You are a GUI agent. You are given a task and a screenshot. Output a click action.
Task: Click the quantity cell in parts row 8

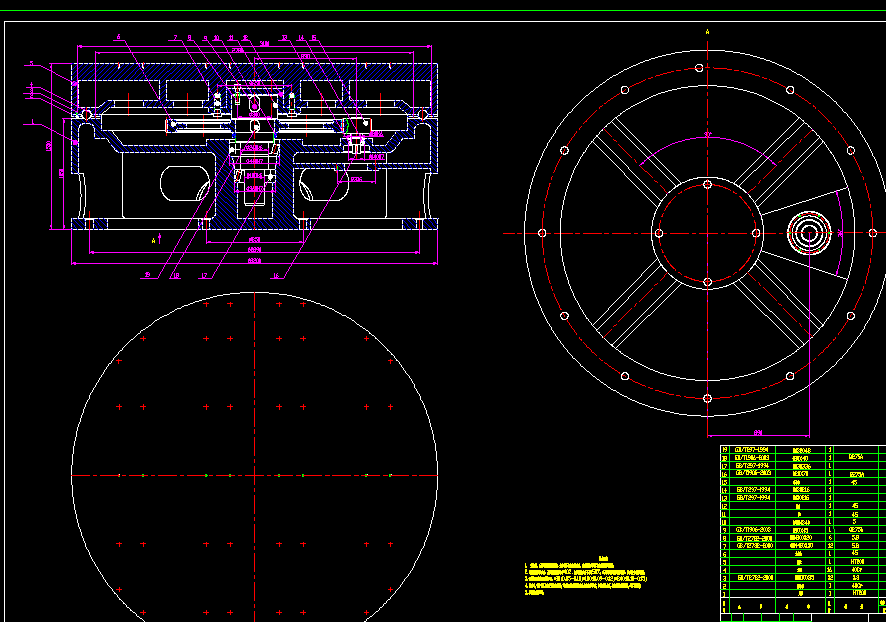click(x=829, y=538)
